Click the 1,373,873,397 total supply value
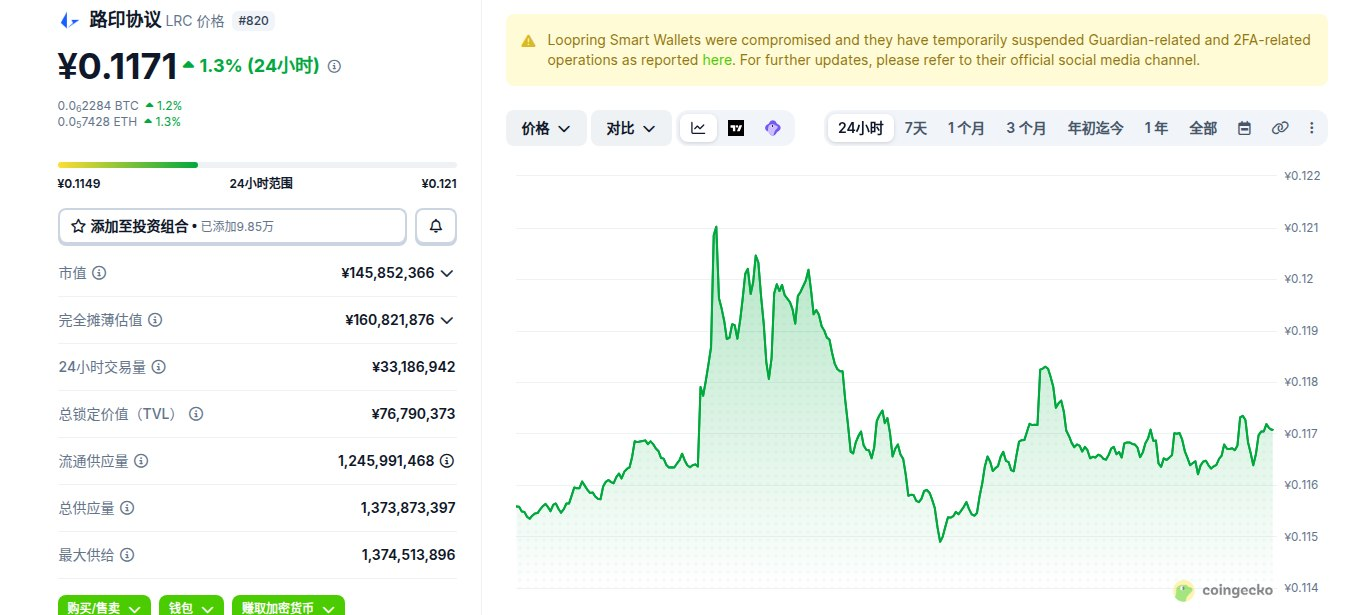 tap(408, 508)
